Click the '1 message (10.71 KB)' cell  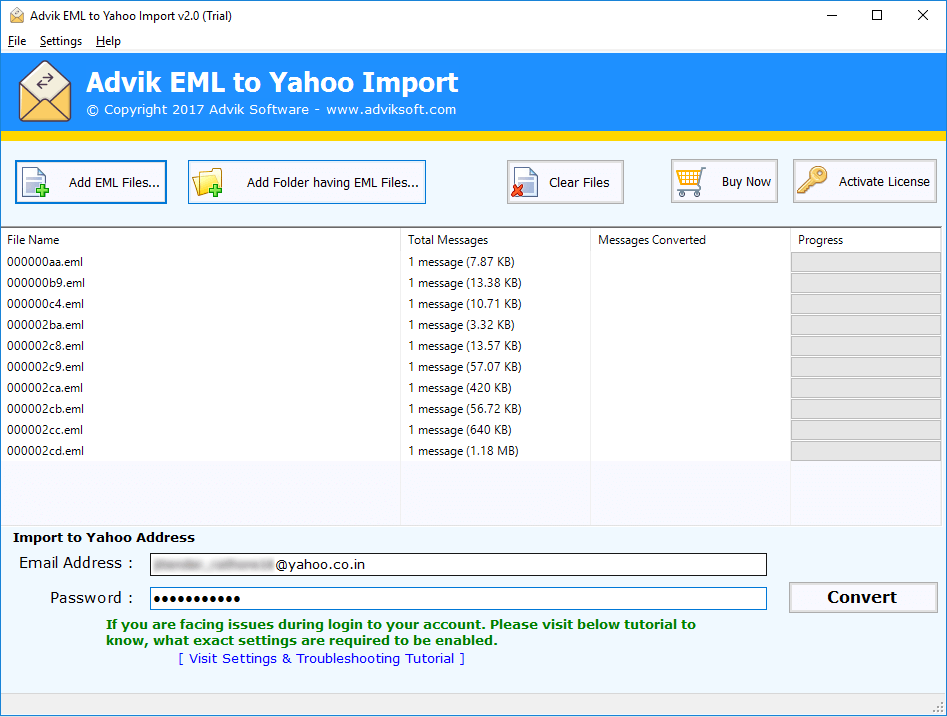pyautogui.click(x=464, y=304)
